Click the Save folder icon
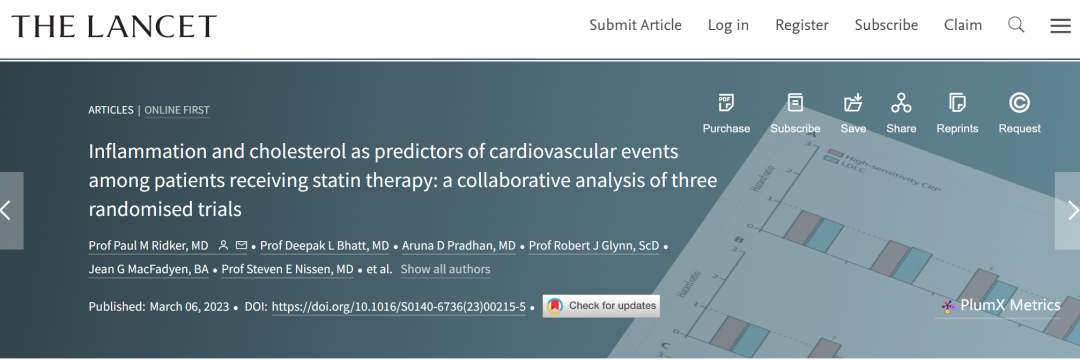The height and width of the screenshot is (360, 1080). click(853, 103)
